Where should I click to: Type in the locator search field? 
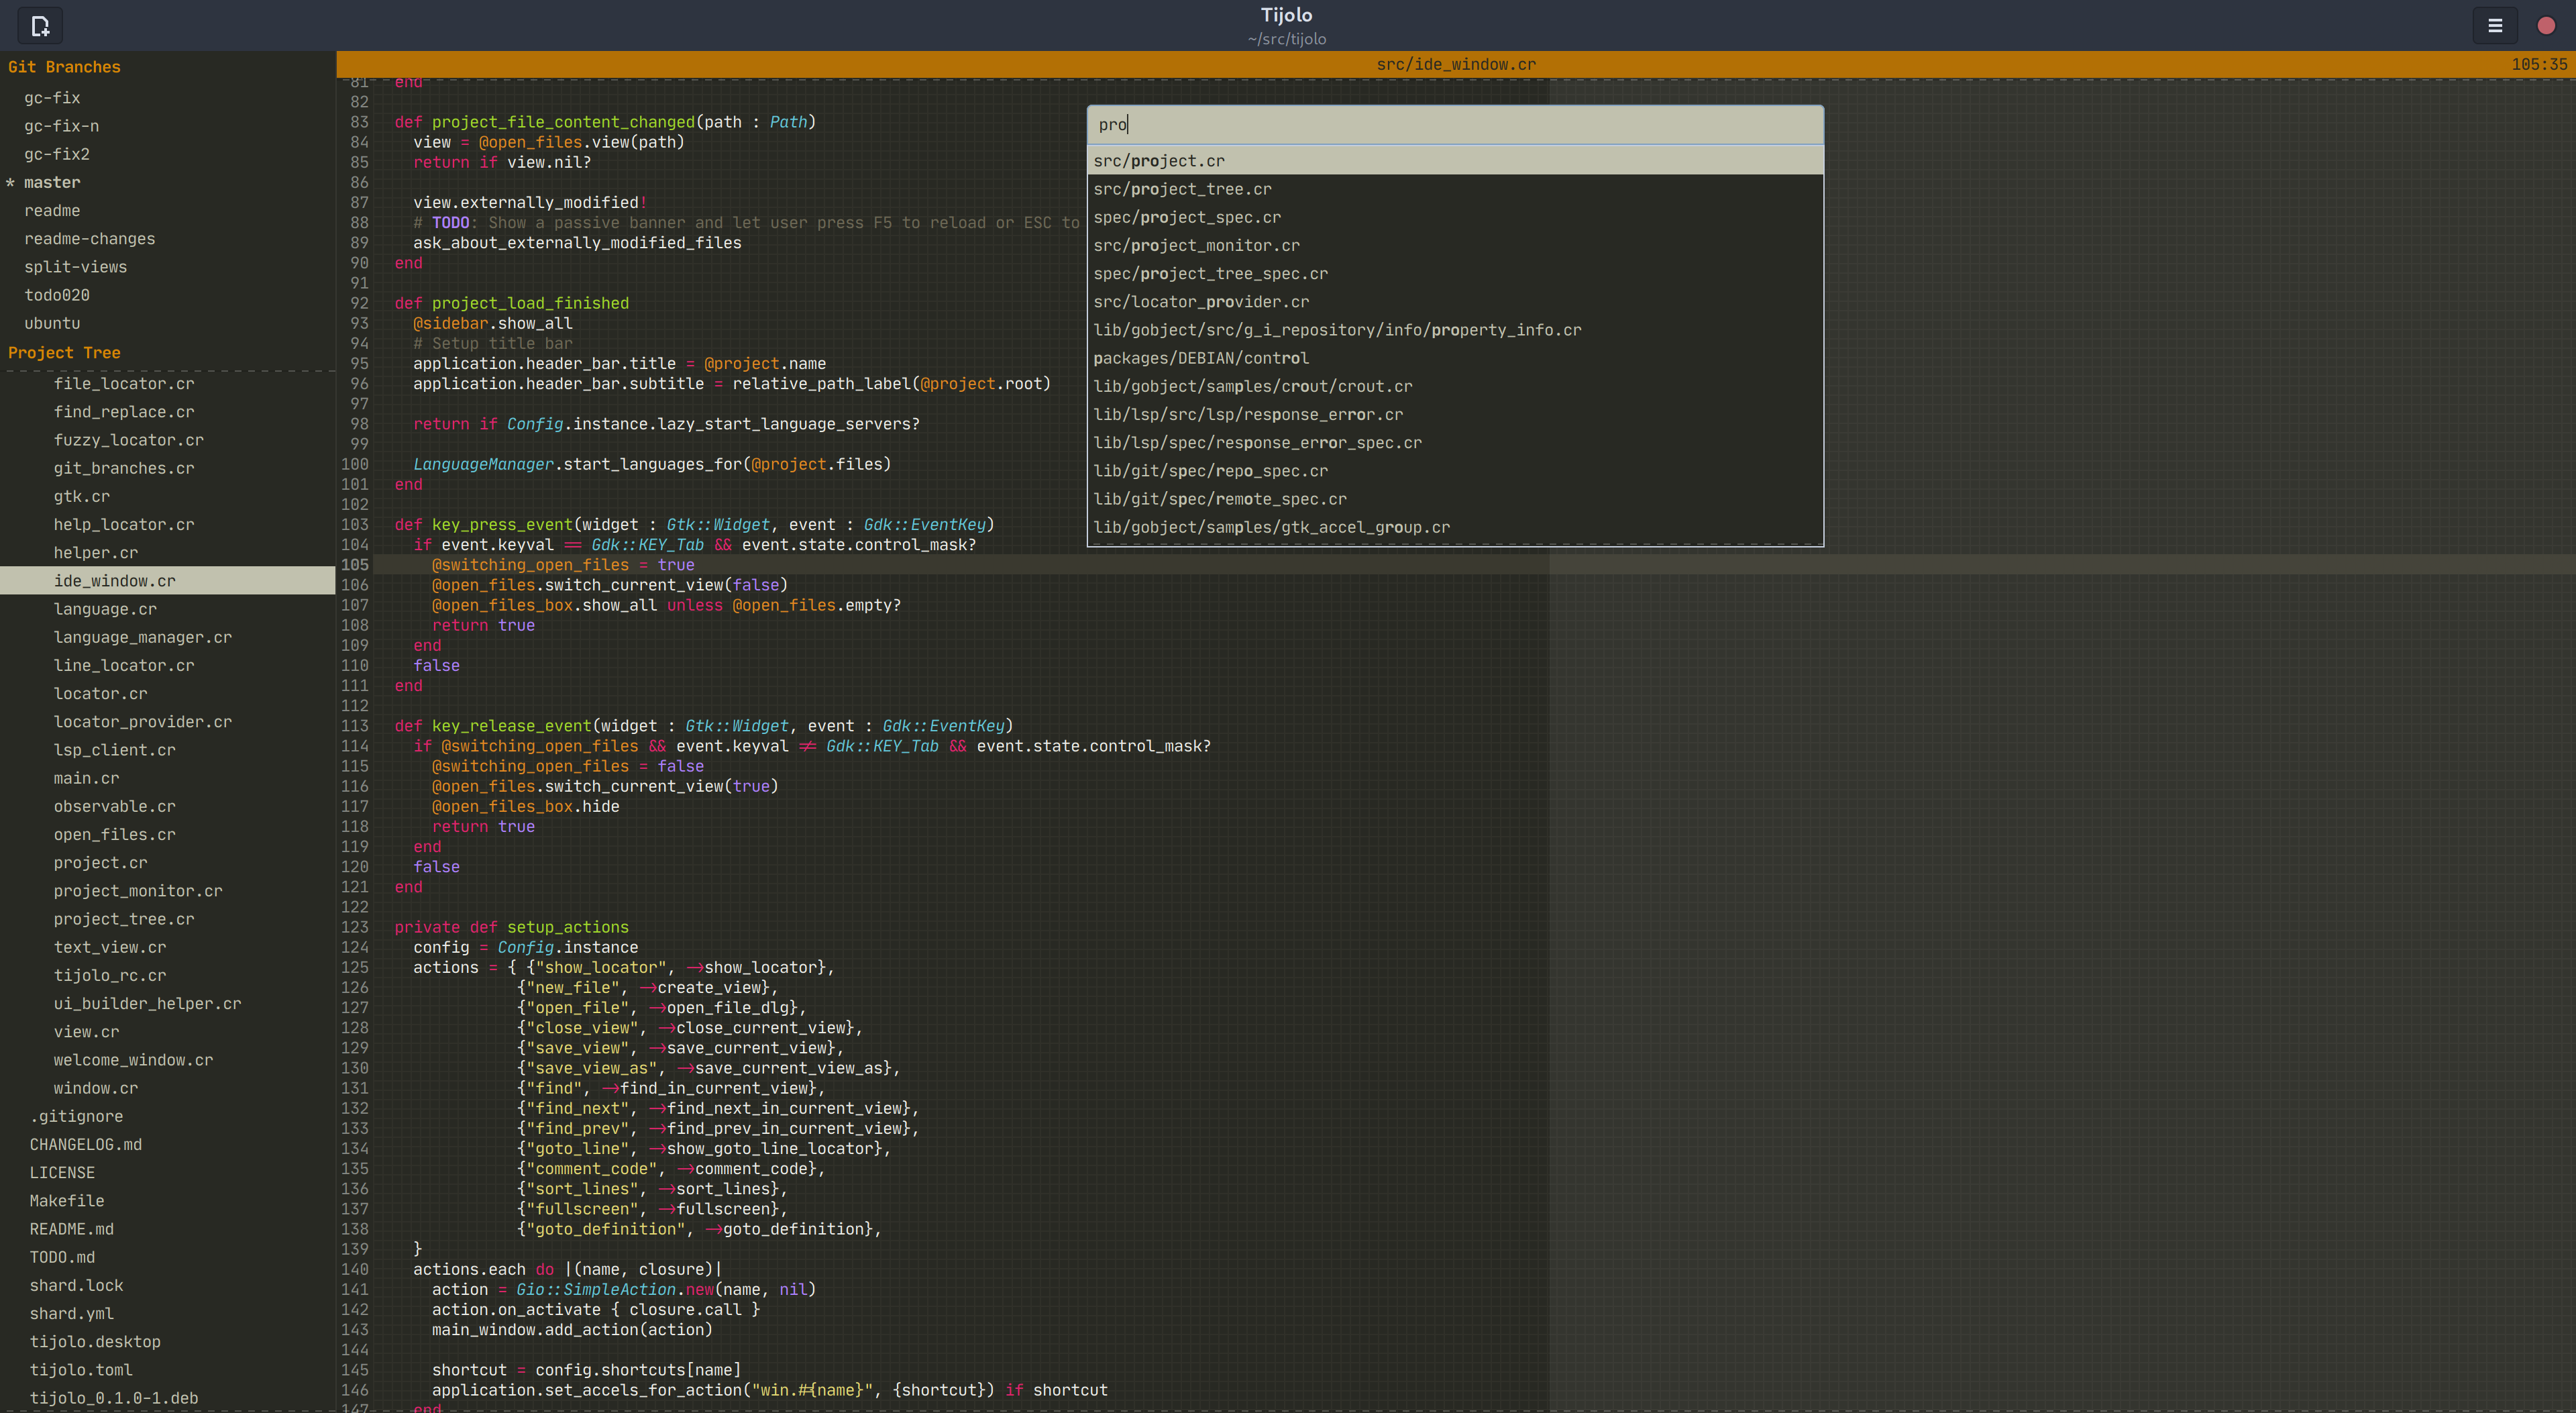(1454, 125)
